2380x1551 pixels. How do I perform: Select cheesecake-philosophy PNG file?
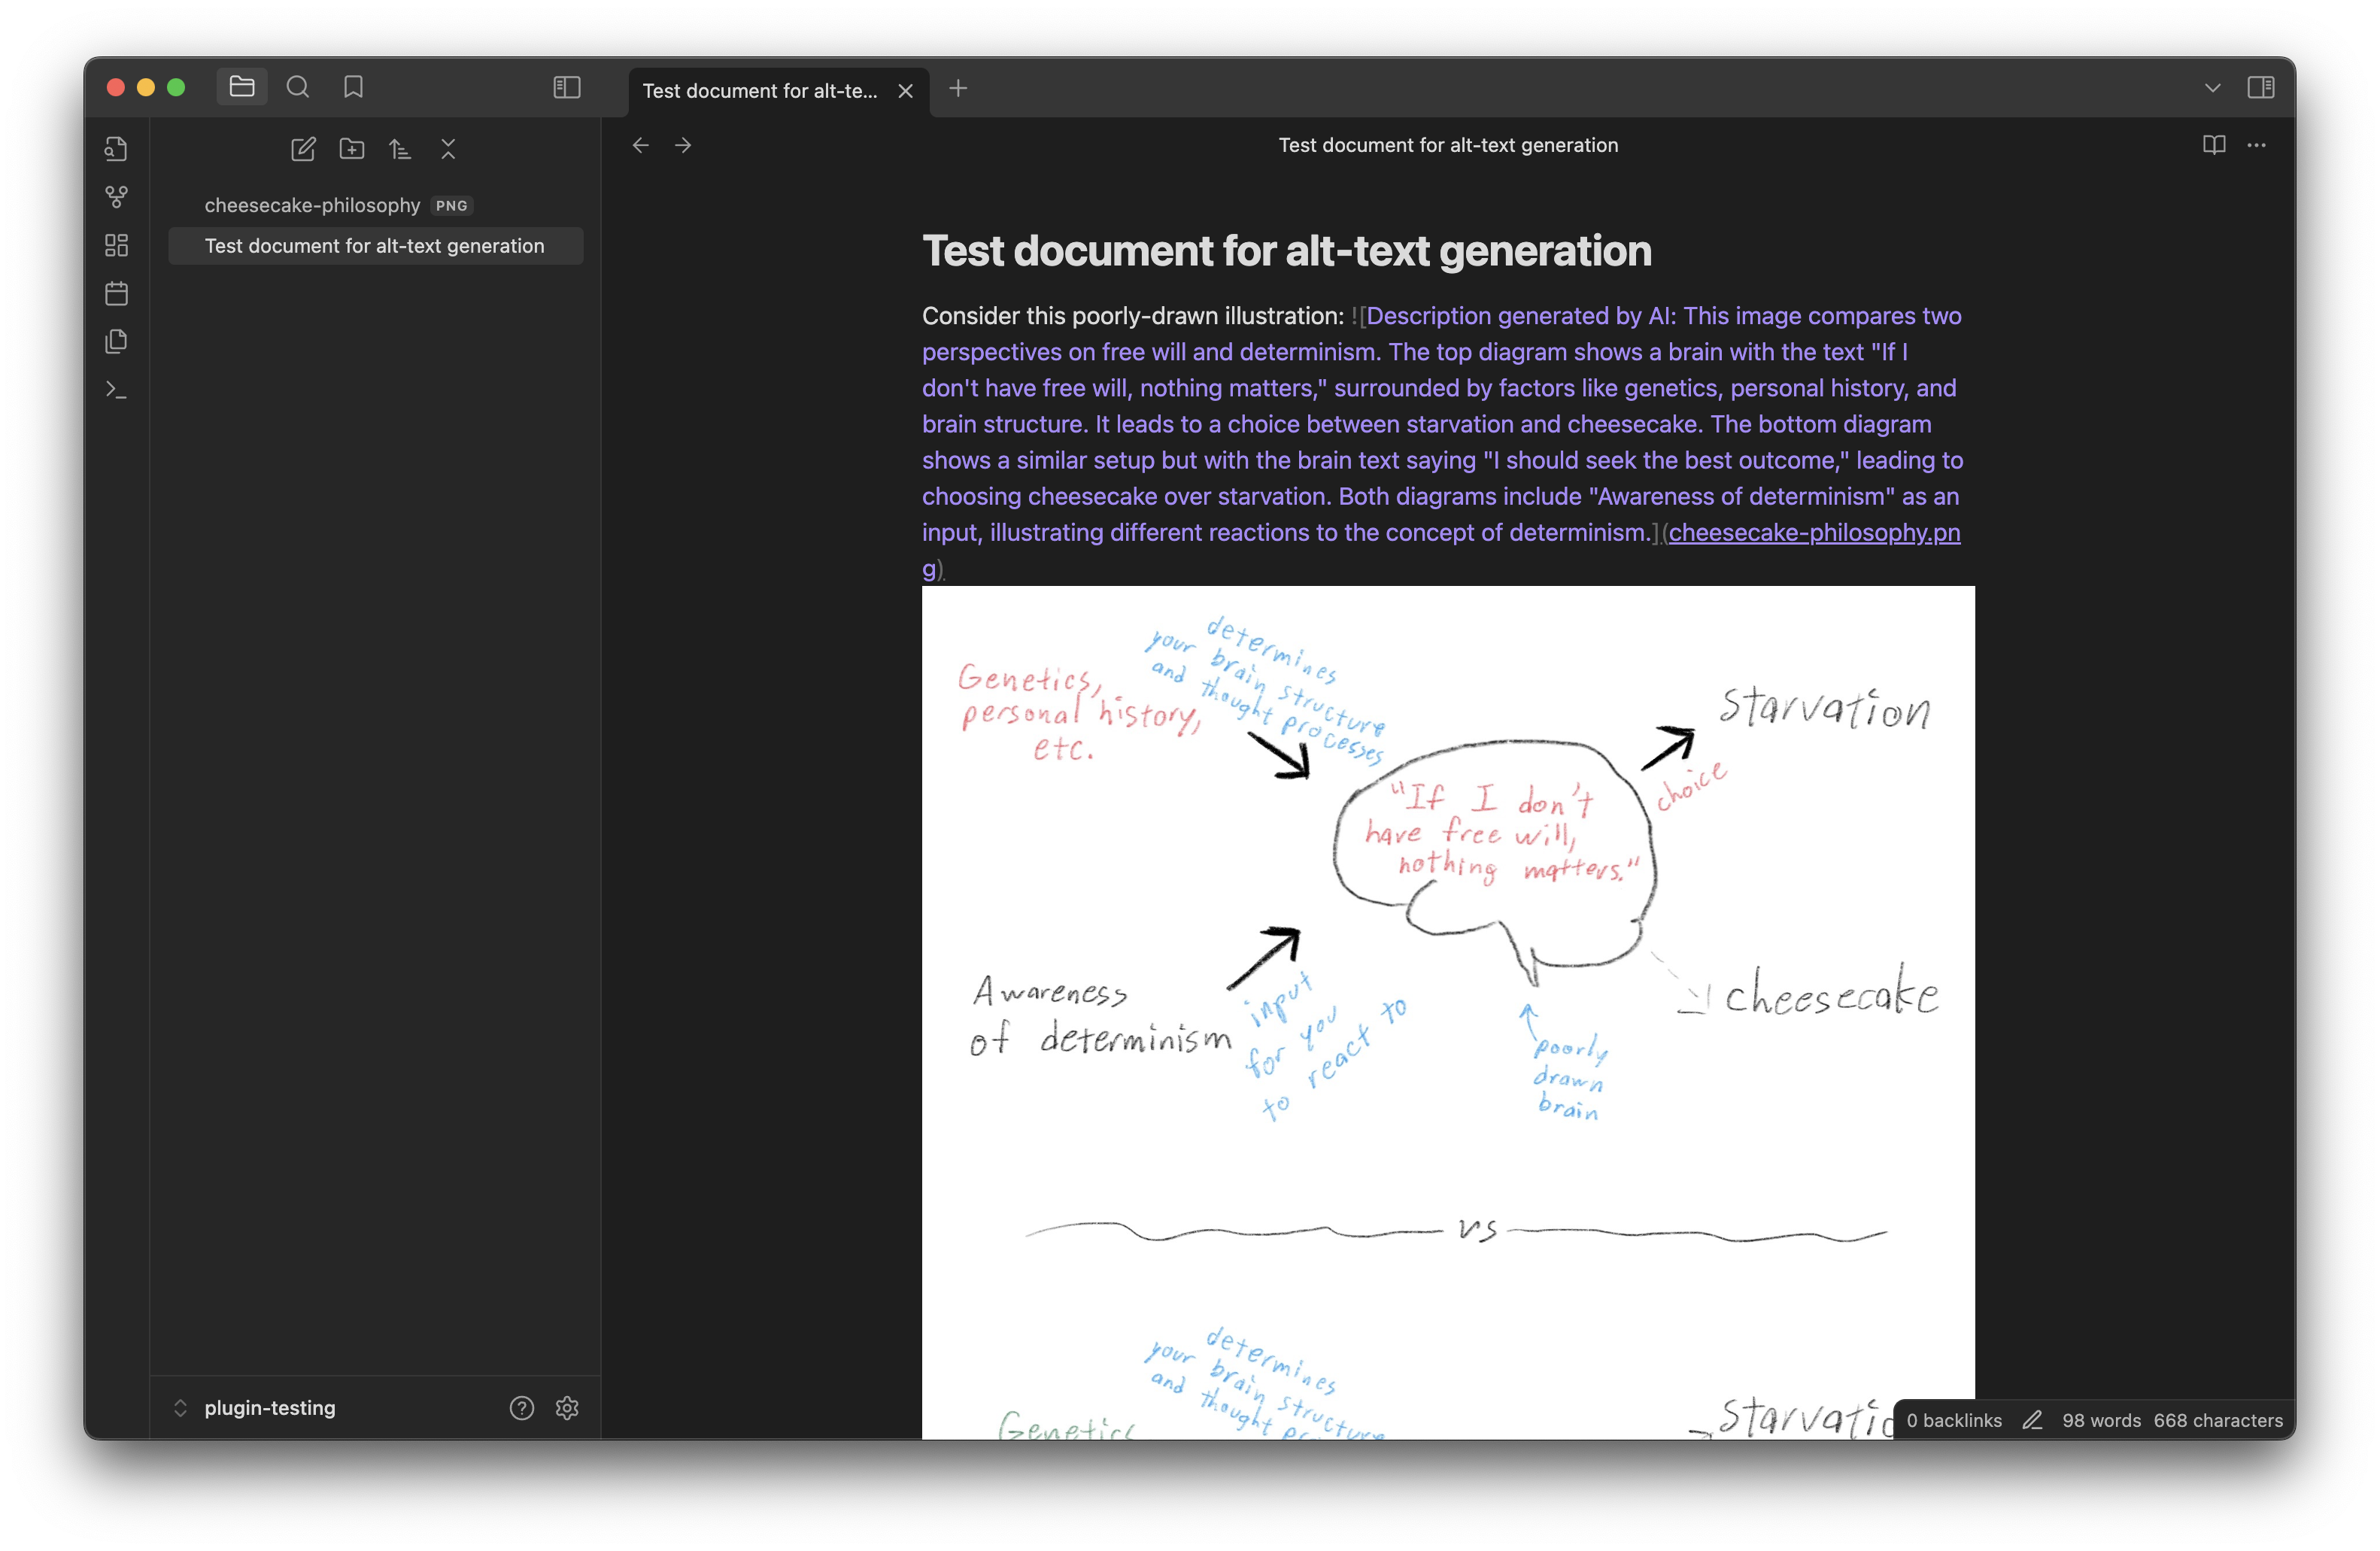pos(313,205)
